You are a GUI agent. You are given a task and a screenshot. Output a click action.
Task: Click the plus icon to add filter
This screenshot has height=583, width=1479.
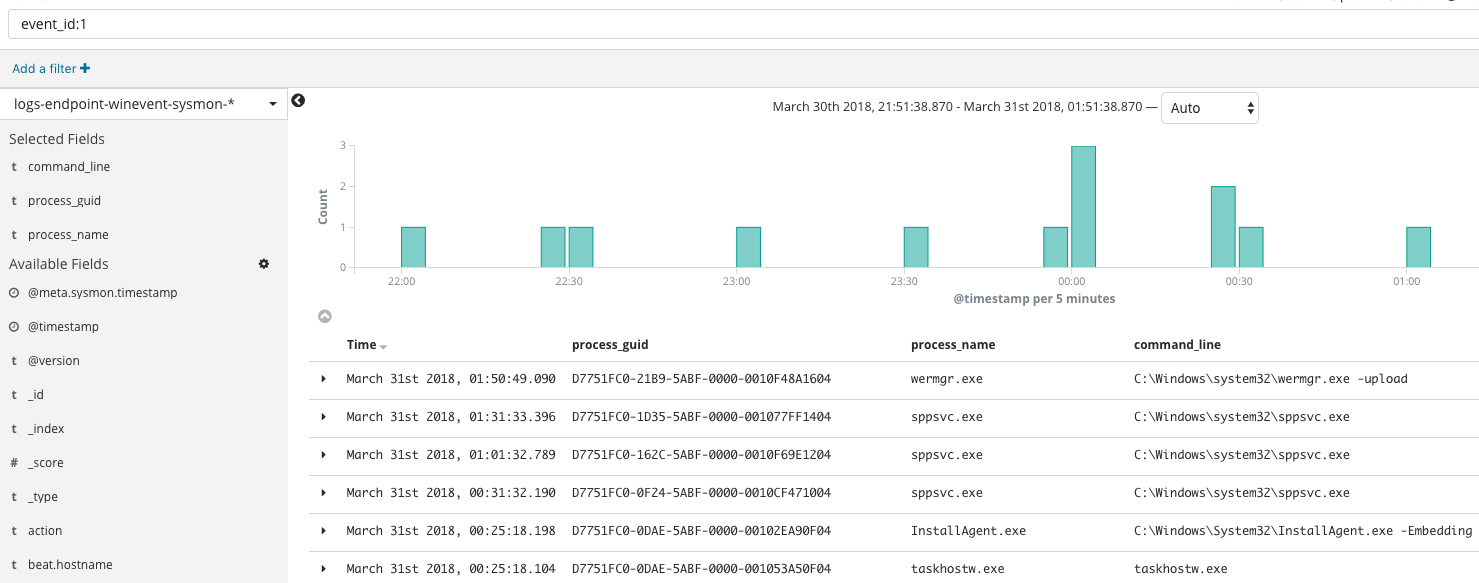pos(85,69)
